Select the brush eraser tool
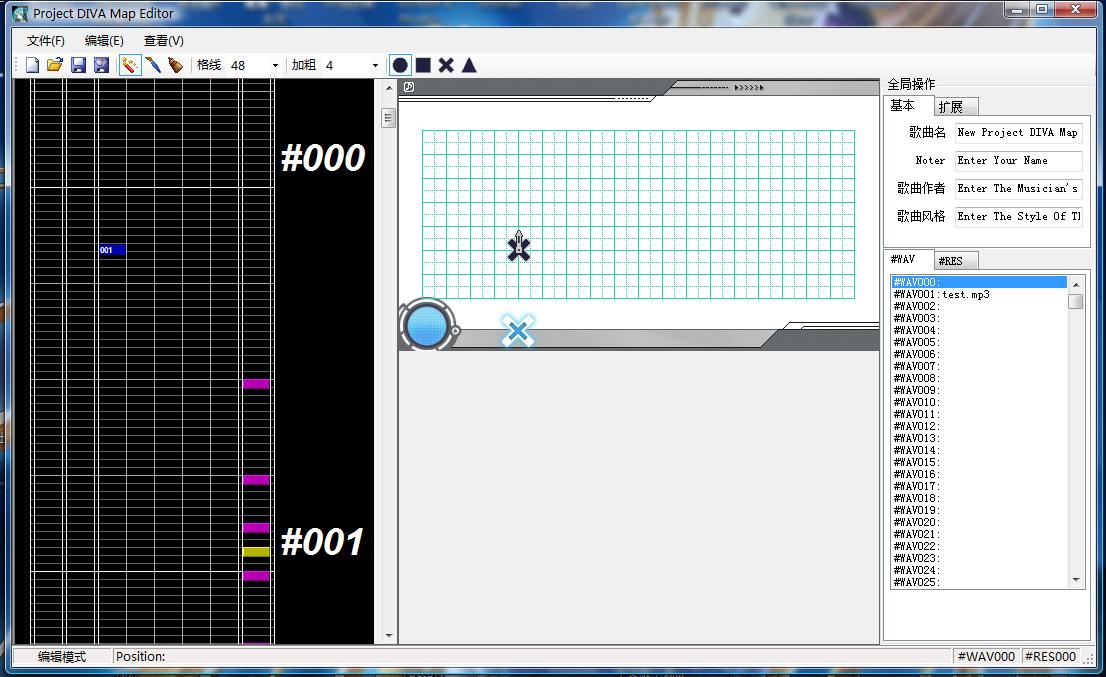 [x=176, y=66]
